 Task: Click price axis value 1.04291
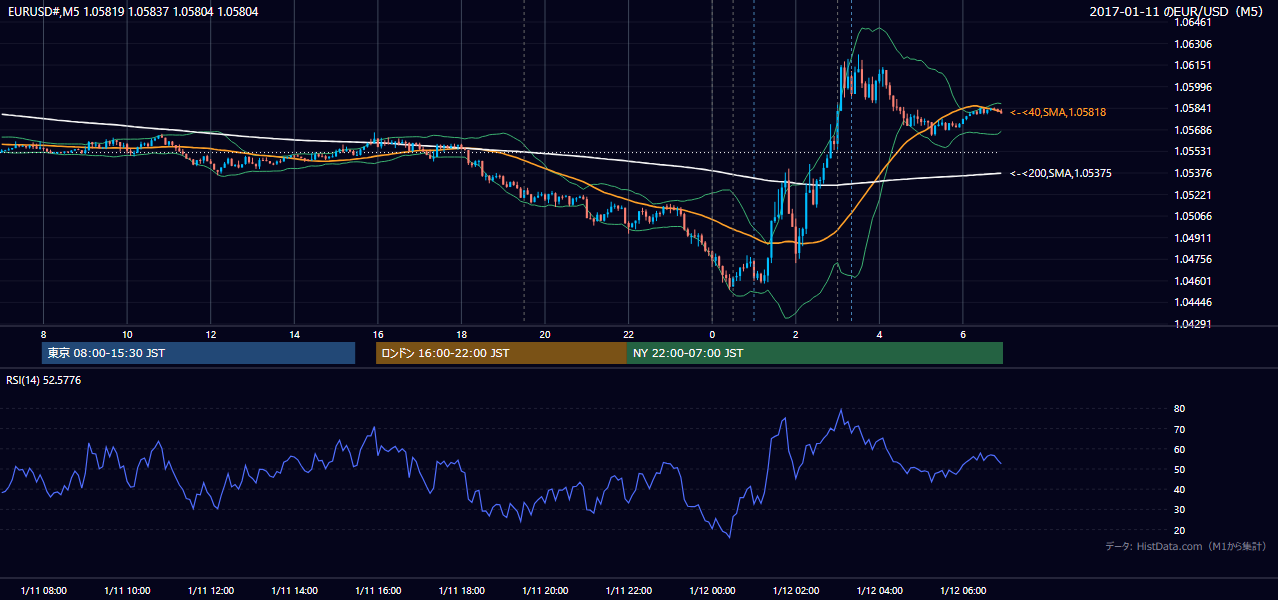pos(1194,324)
